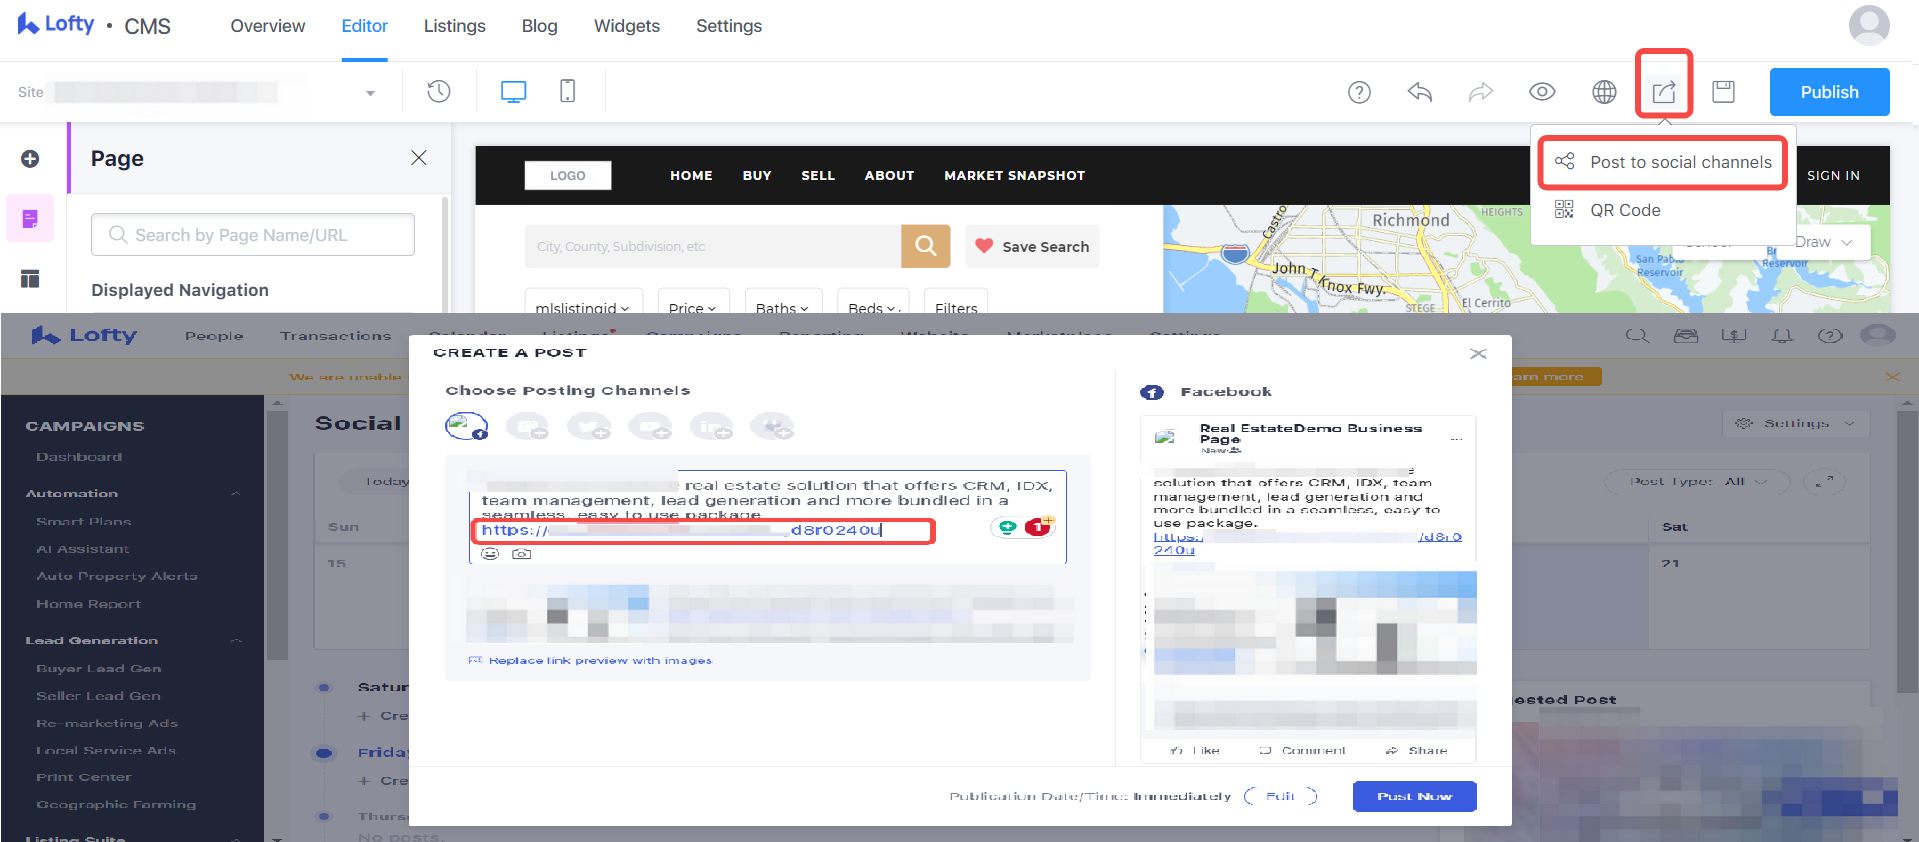The height and width of the screenshot is (842, 1919).
Task: Click the save floppy disk icon
Action: pyautogui.click(x=1723, y=92)
